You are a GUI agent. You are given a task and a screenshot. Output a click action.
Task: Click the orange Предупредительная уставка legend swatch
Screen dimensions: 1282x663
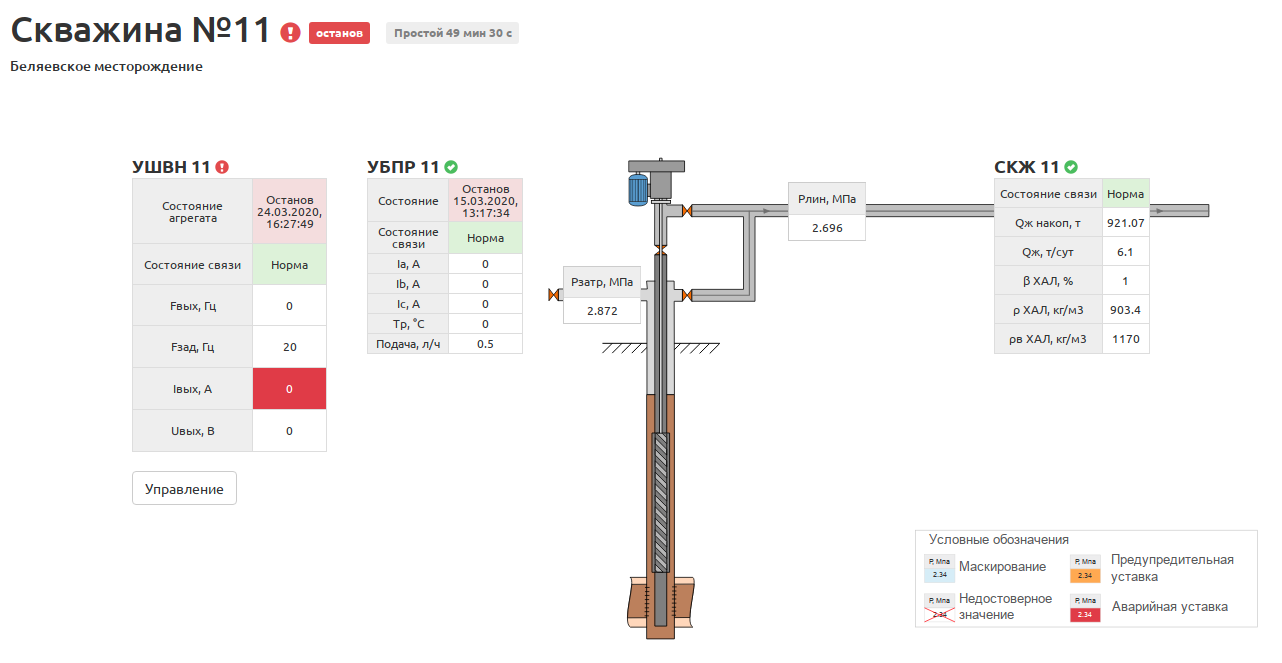pos(1085,575)
